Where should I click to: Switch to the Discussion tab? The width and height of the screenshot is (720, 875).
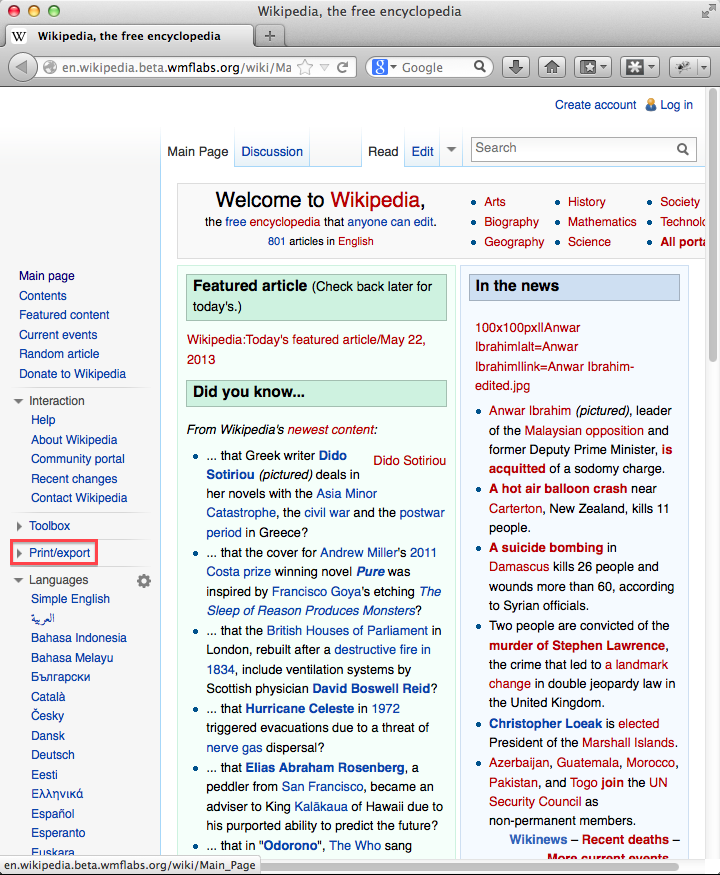point(272,152)
